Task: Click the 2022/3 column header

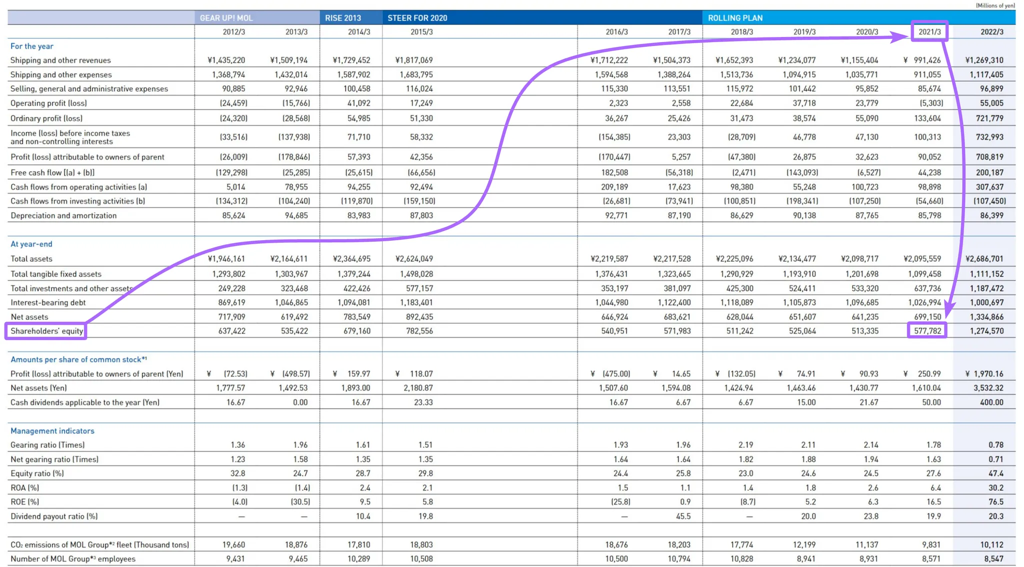Action: pos(988,32)
